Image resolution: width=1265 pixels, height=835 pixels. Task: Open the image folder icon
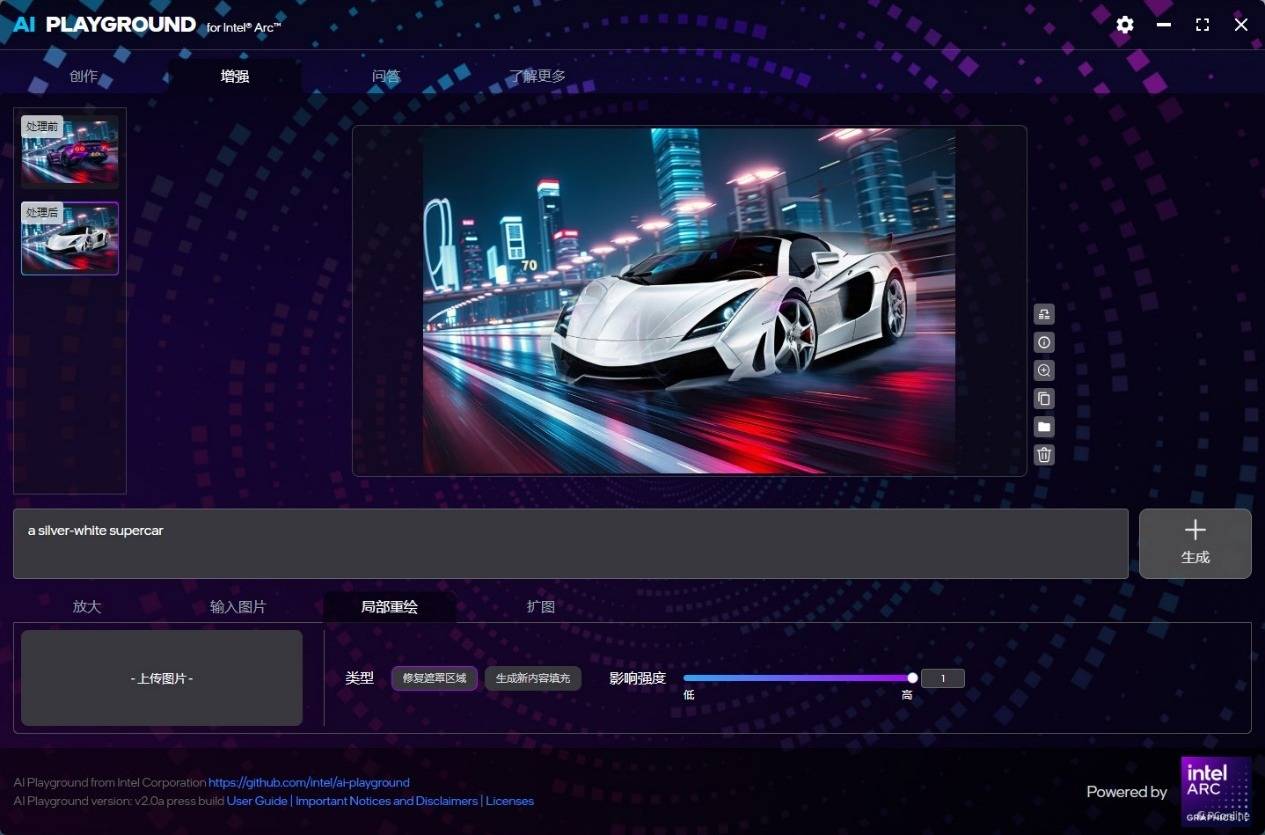coord(1044,427)
